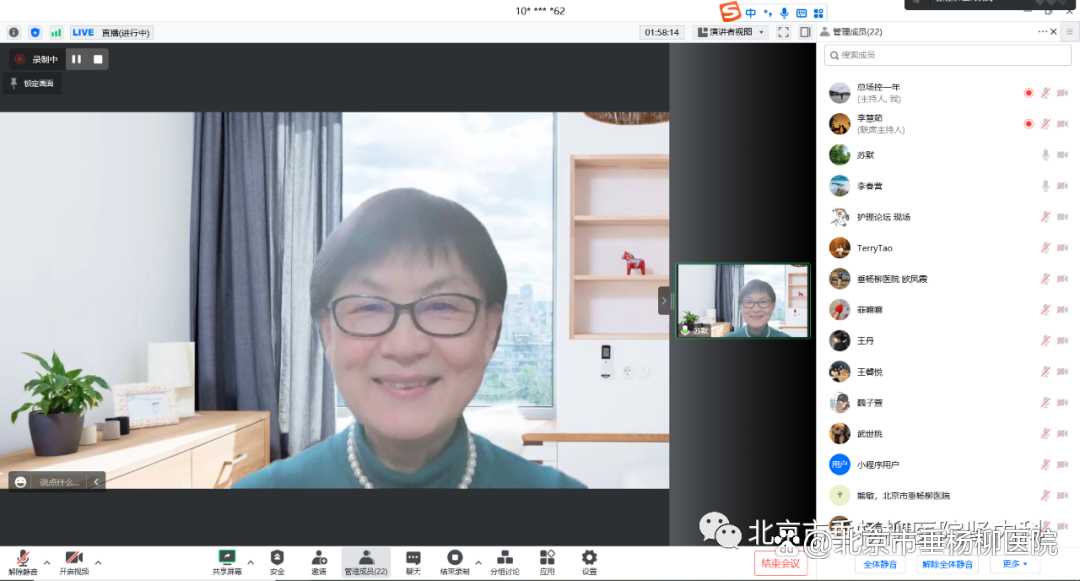This screenshot has height=581, width=1080.
Task: Enter fullscreen mode using the top bar icon
Action: (783, 32)
